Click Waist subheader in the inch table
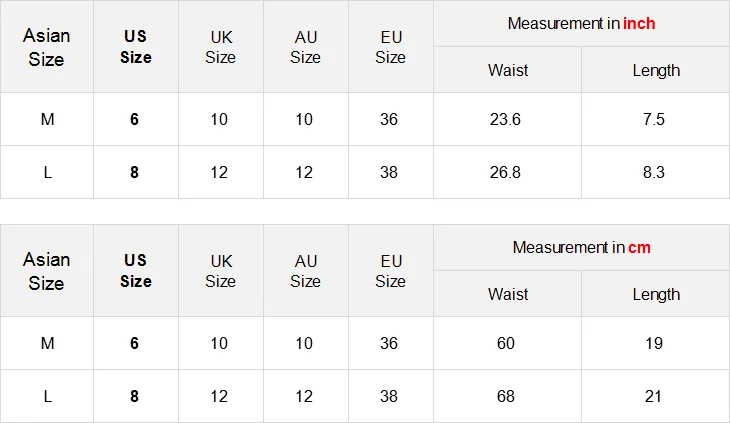Viewport: 730px width, 423px height. (x=508, y=70)
